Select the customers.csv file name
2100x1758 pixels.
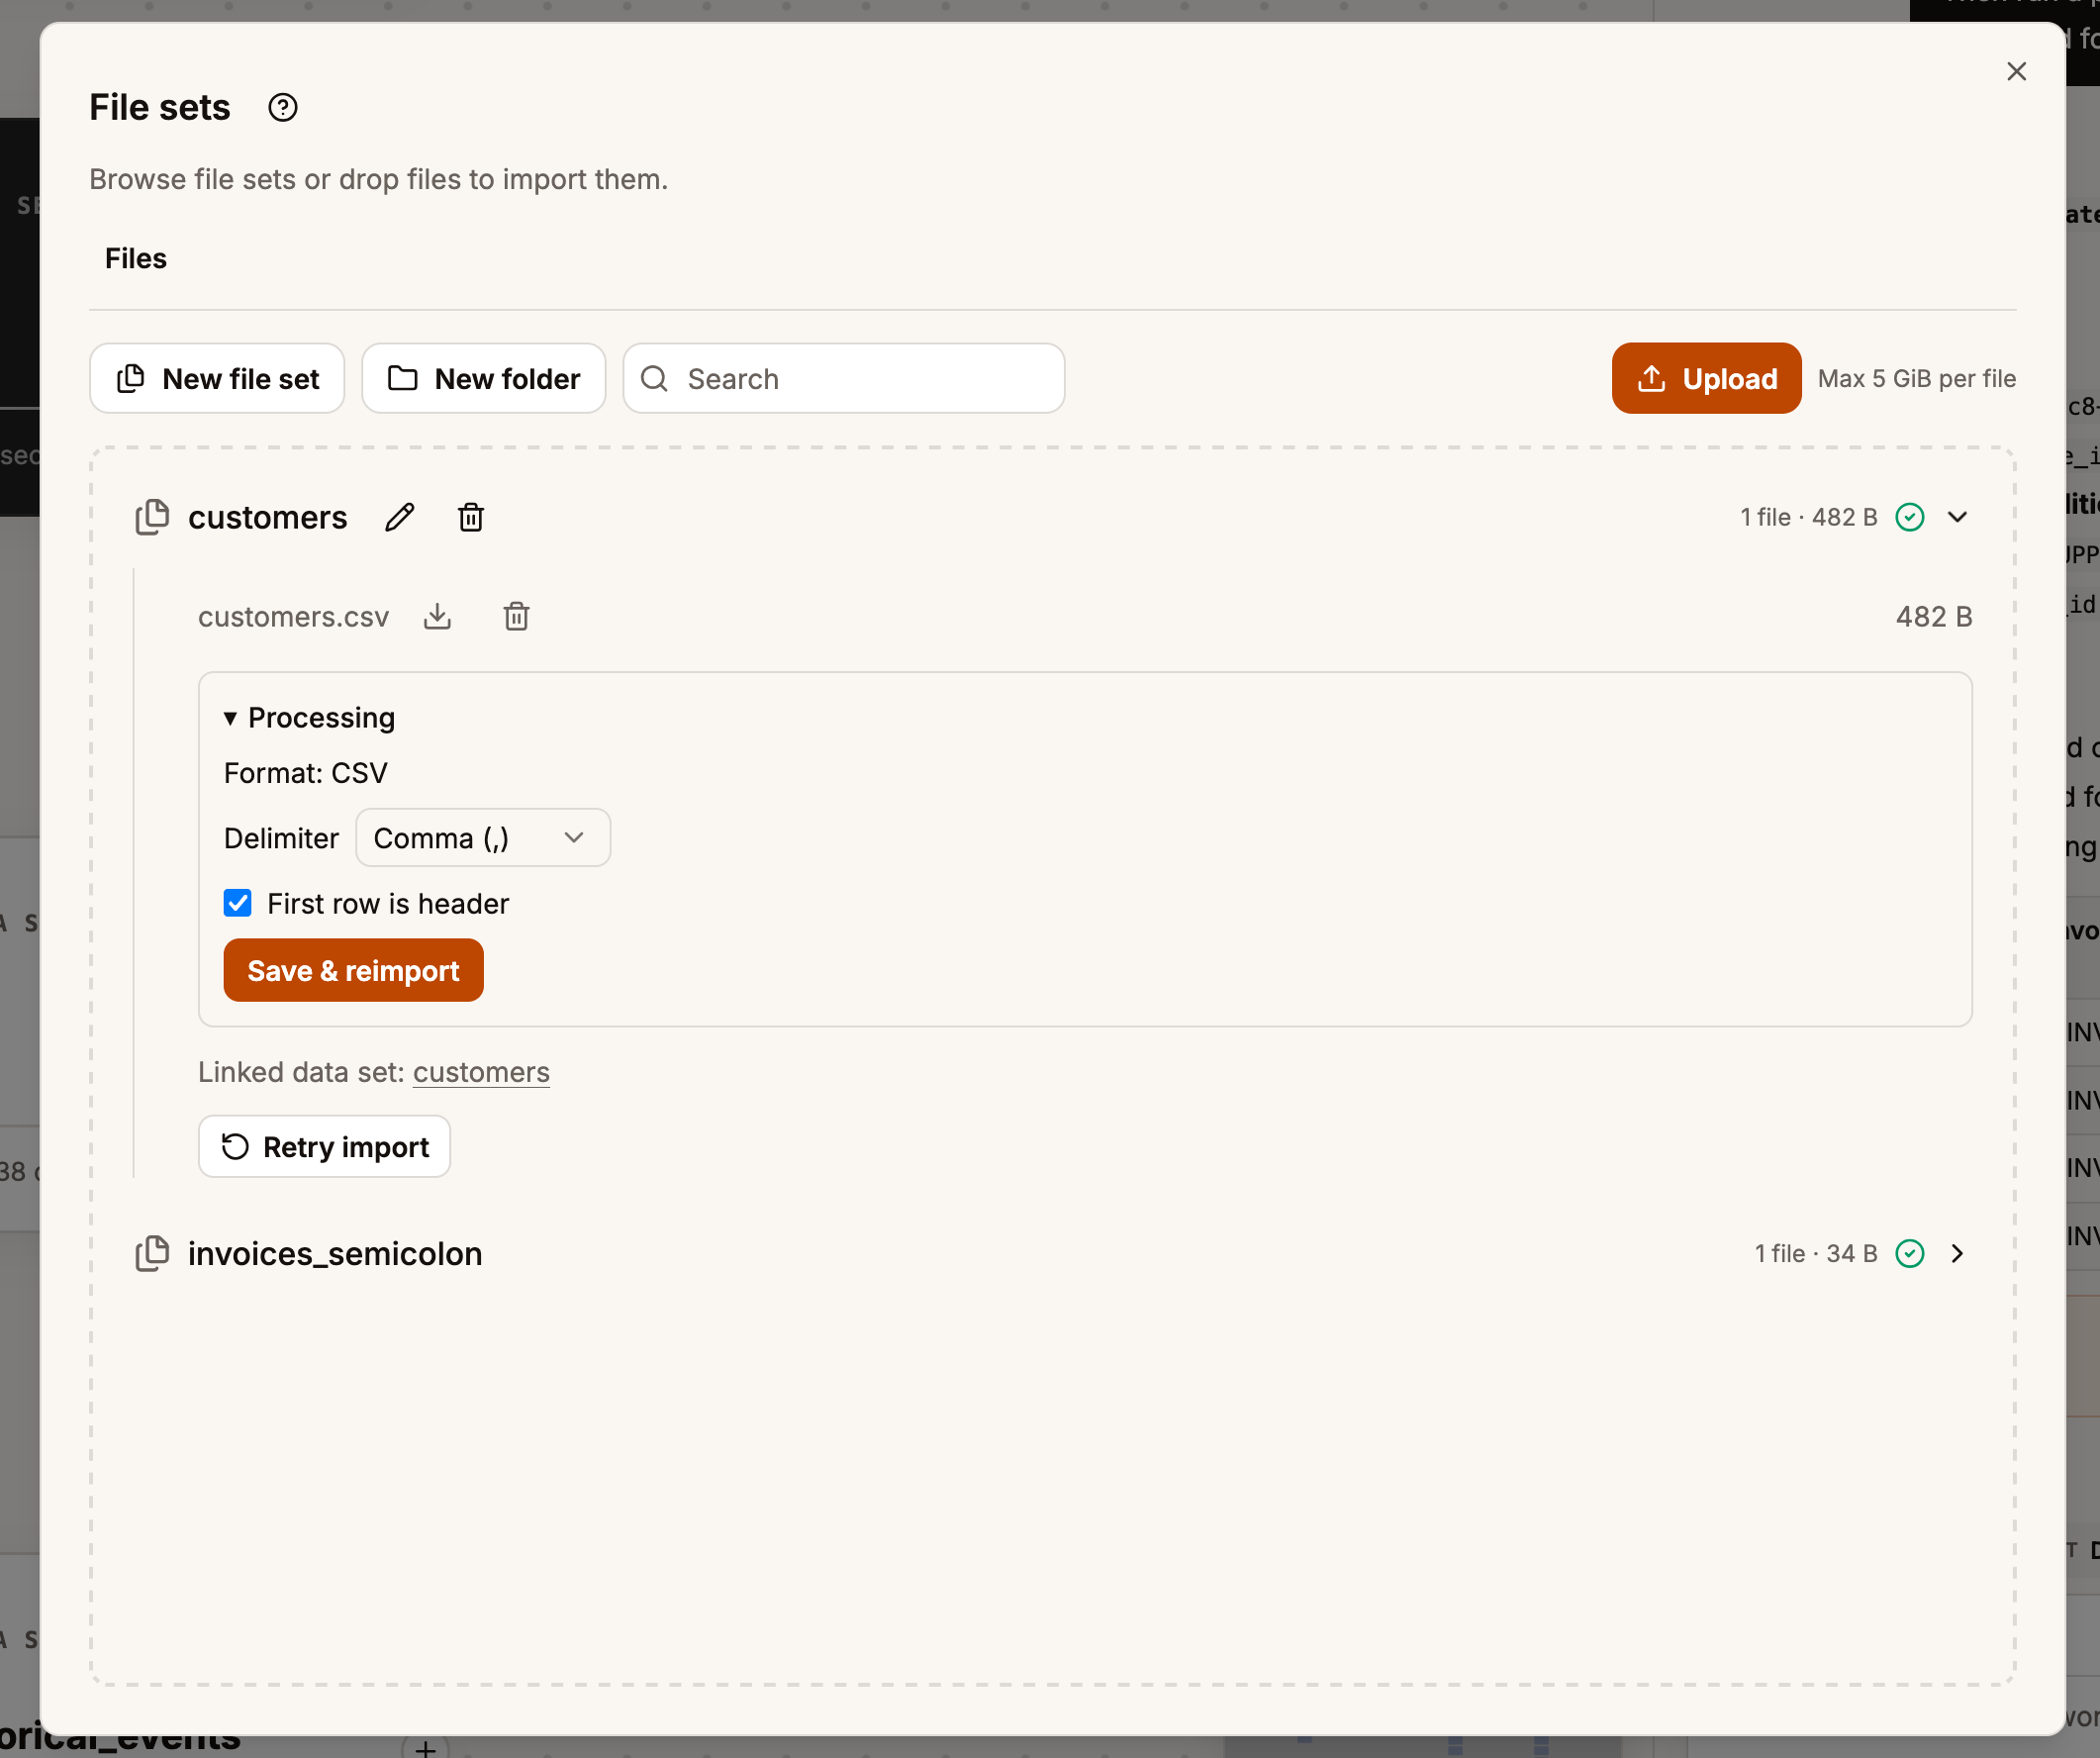pos(293,617)
